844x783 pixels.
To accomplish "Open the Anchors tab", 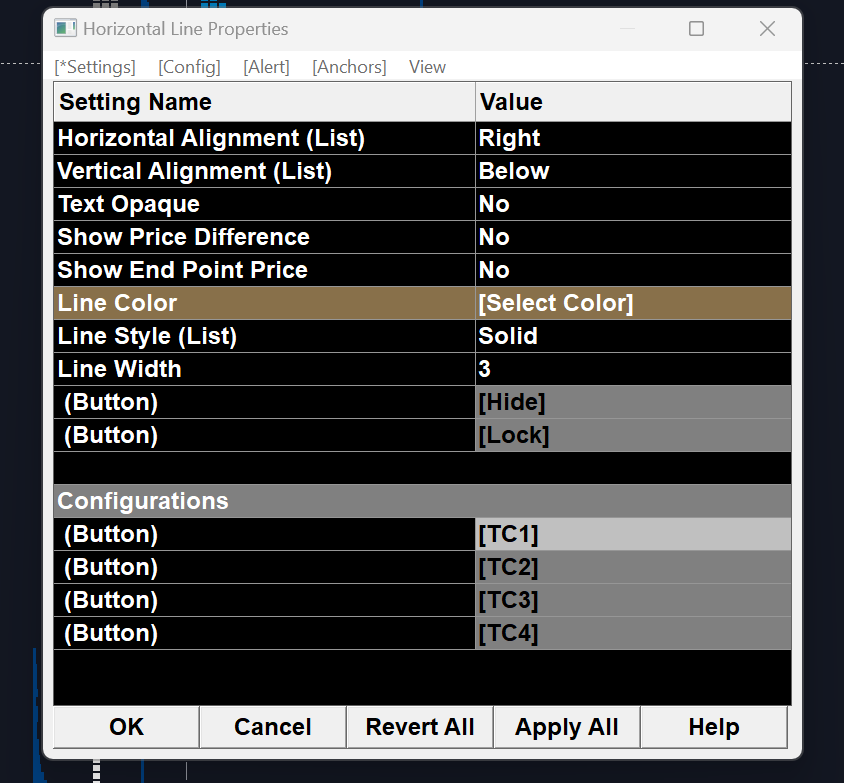I will pyautogui.click(x=349, y=67).
